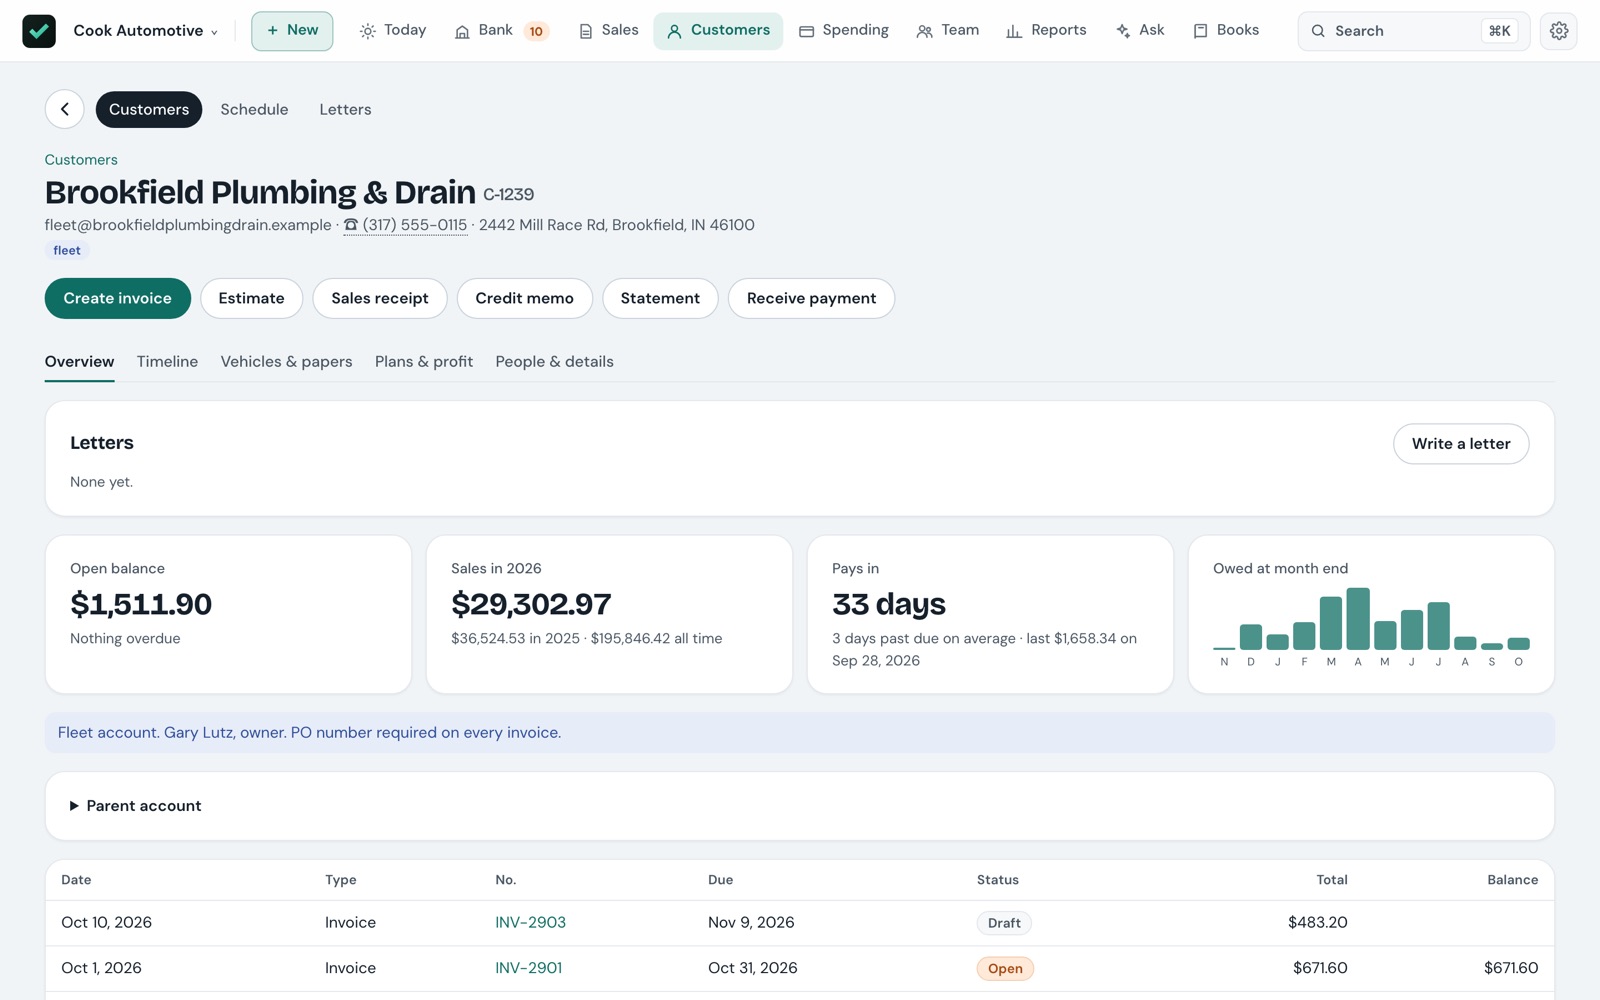The height and width of the screenshot is (1000, 1600).
Task: Click the sparkle icon beside Ask
Action: click(x=1123, y=31)
